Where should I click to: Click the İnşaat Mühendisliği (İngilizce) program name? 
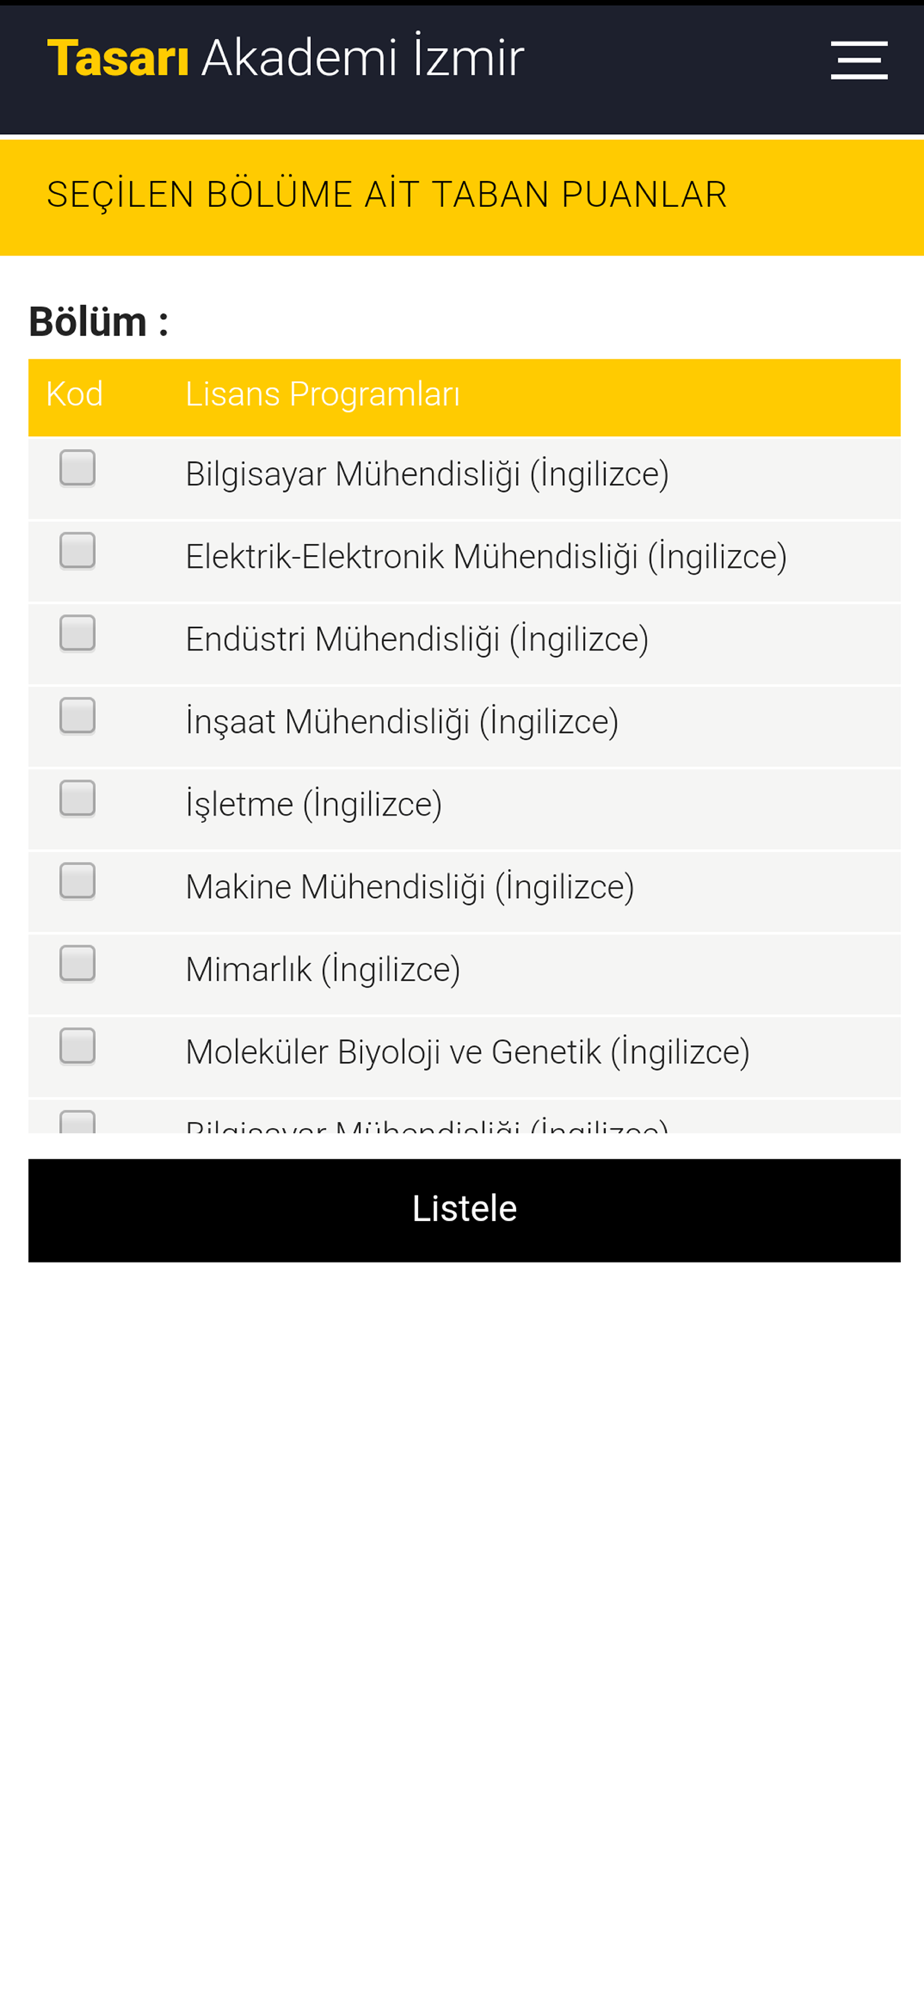tap(401, 722)
